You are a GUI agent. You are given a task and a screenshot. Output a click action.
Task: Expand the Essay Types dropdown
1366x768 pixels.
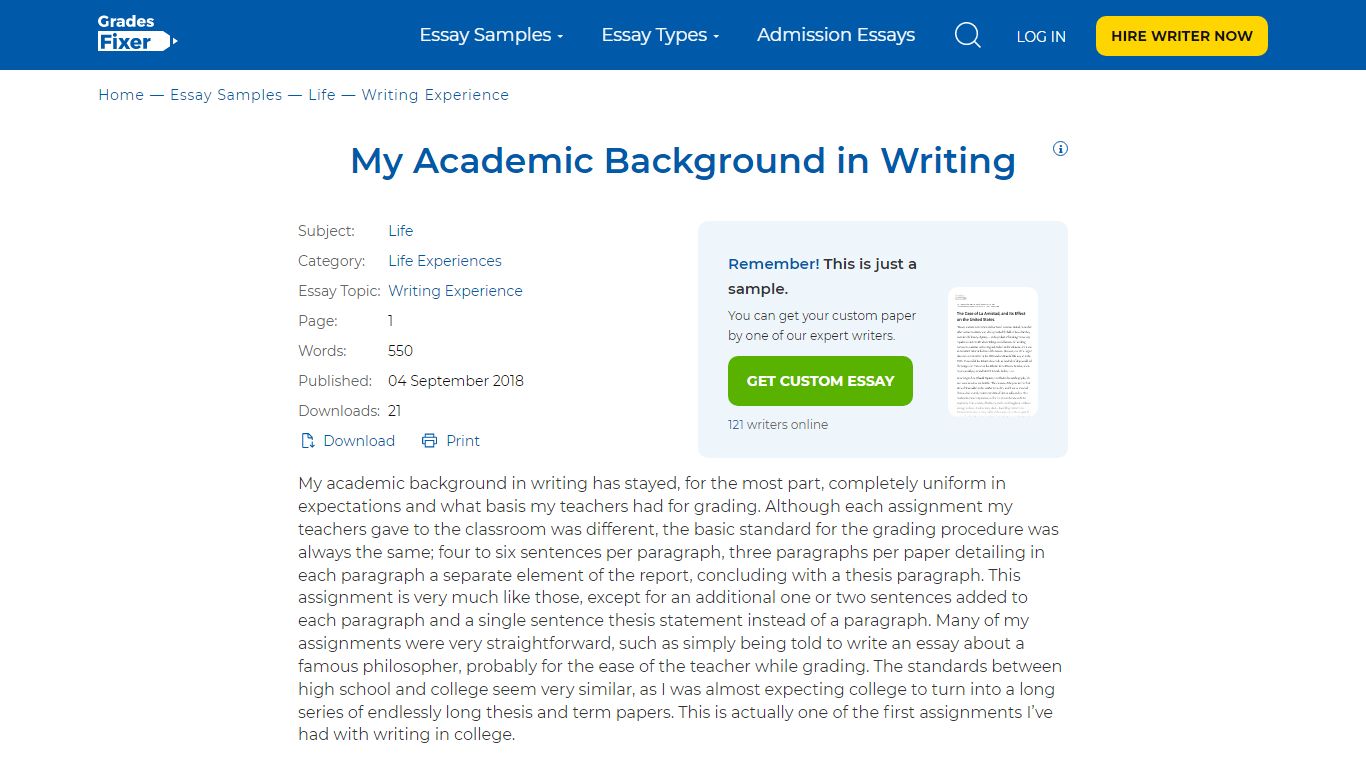(x=660, y=35)
